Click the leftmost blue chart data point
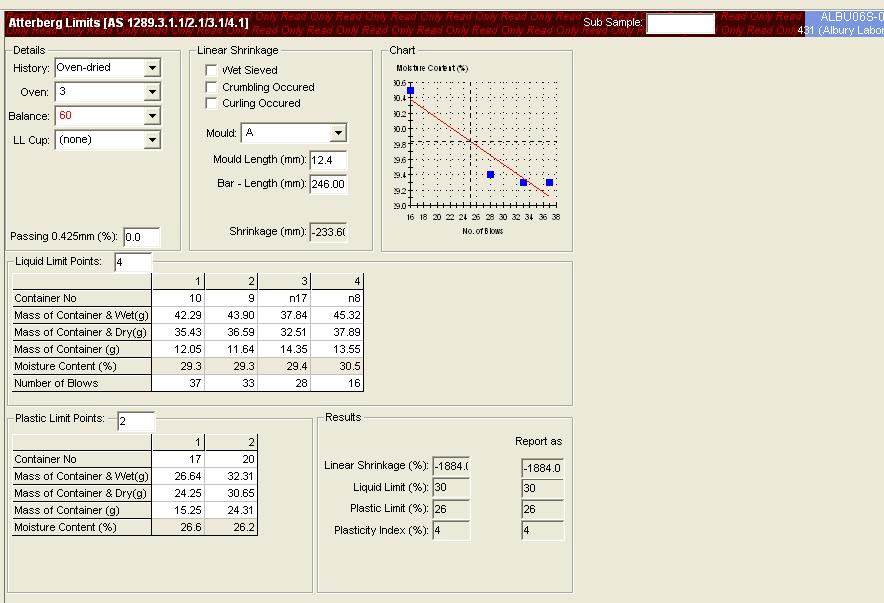Image resolution: width=884 pixels, height=603 pixels. coord(410,91)
